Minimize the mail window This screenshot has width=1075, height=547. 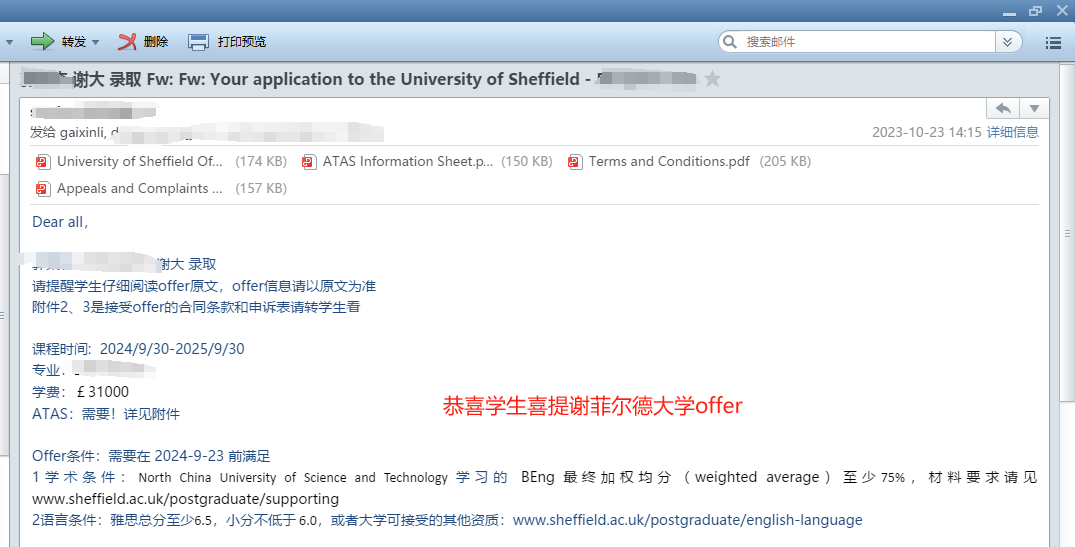pyautogui.click(x=1008, y=10)
